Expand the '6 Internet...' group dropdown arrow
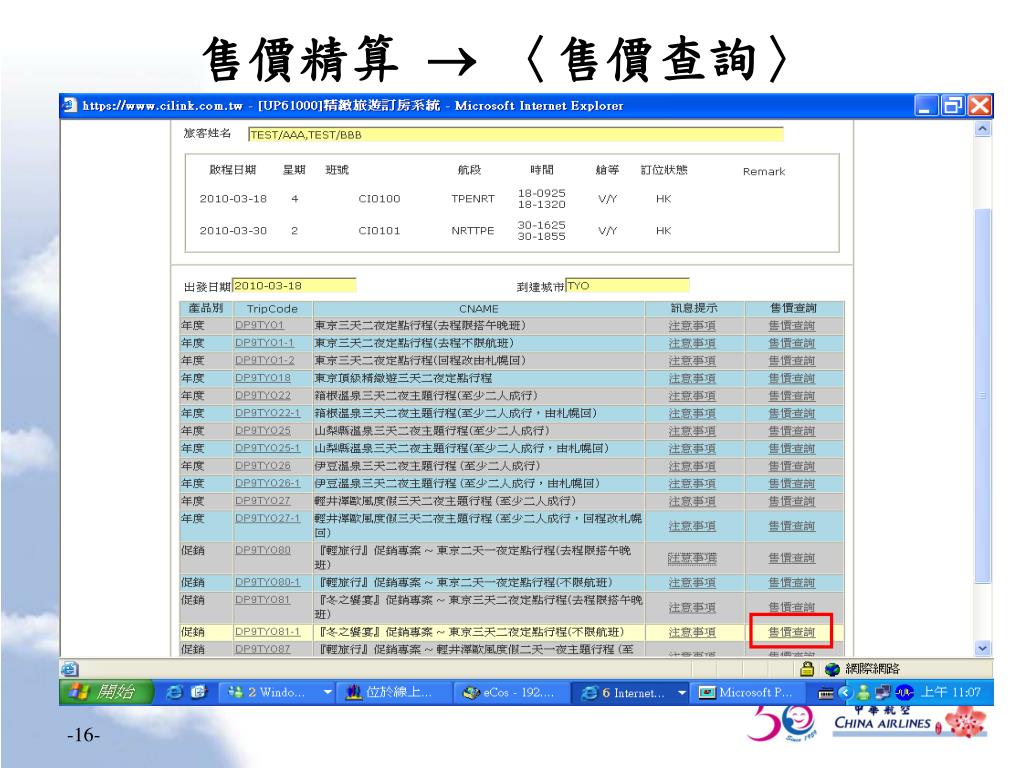Image resolution: width=1024 pixels, height=768 pixels. pyautogui.click(x=681, y=692)
